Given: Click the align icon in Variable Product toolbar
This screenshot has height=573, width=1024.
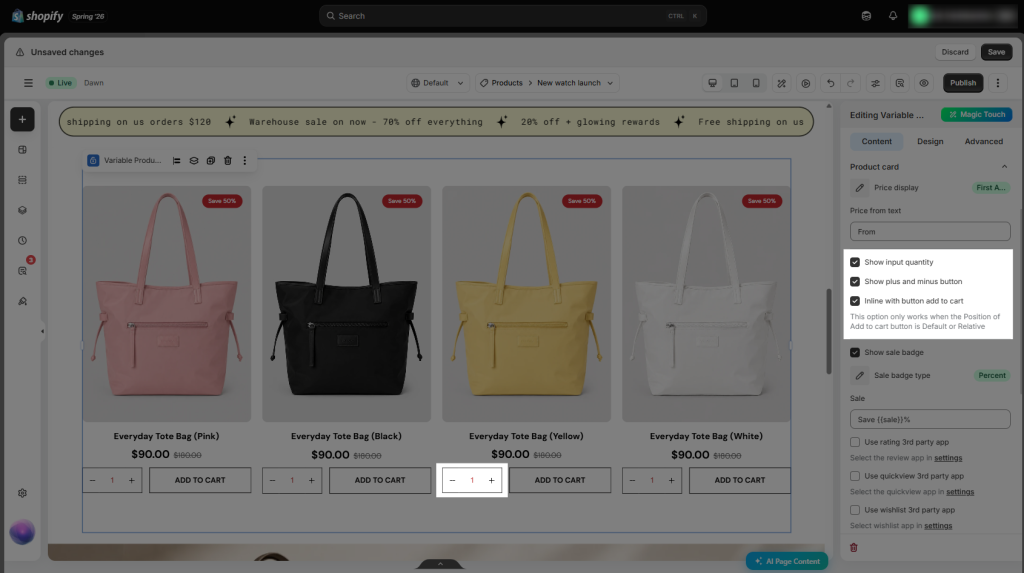Looking at the screenshot, I should coord(176,160).
